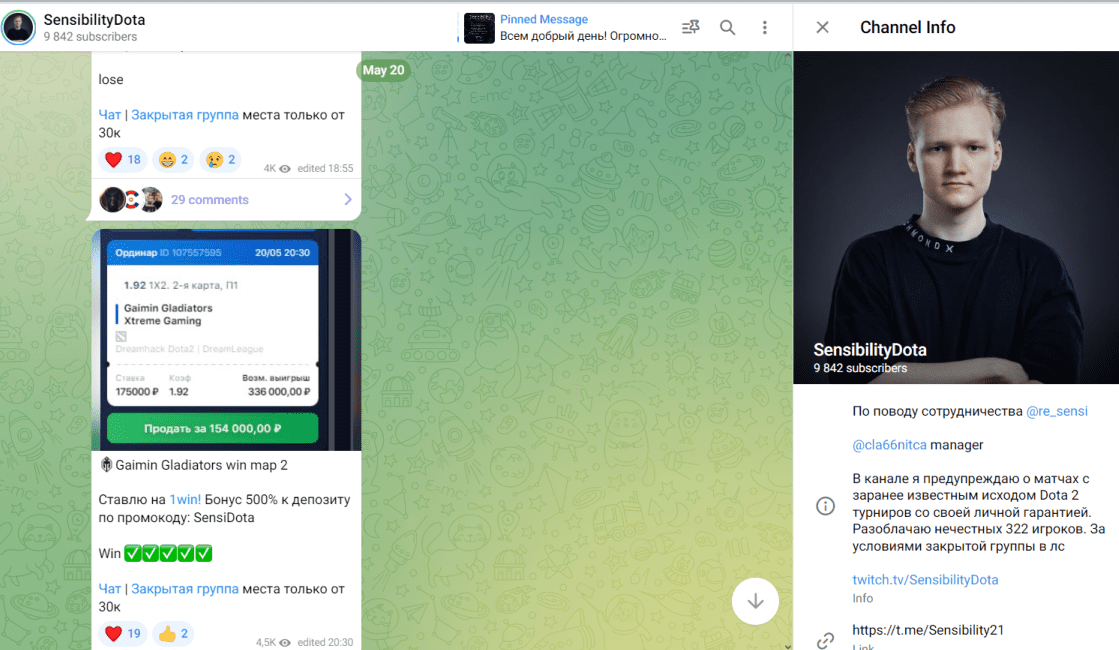Viewport: 1119px width, 650px height.
Task: Click the thumbs-up reaction with 2
Action: click(173, 634)
